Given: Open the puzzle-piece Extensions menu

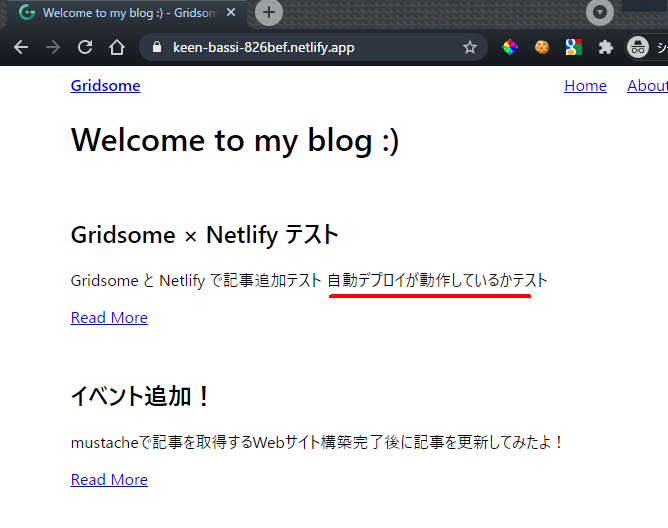Looking at the screenshot, I should [605, 47].
